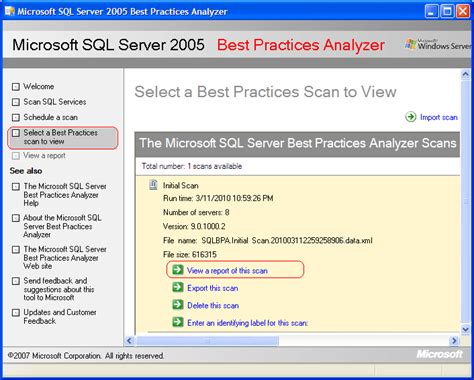Click the vertical scrollbar up arrow
The height and width of the screenshot is (380, 474).
click(x=465, y=75)
